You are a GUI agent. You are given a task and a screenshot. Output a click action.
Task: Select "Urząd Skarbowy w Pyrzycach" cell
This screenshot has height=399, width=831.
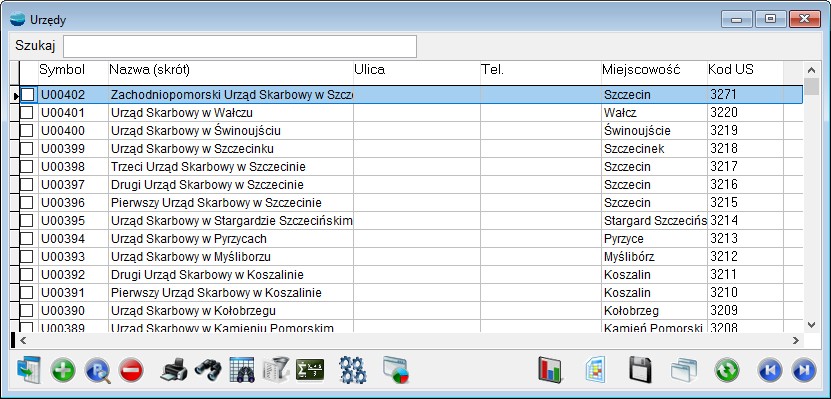click(x=231, y=239)
